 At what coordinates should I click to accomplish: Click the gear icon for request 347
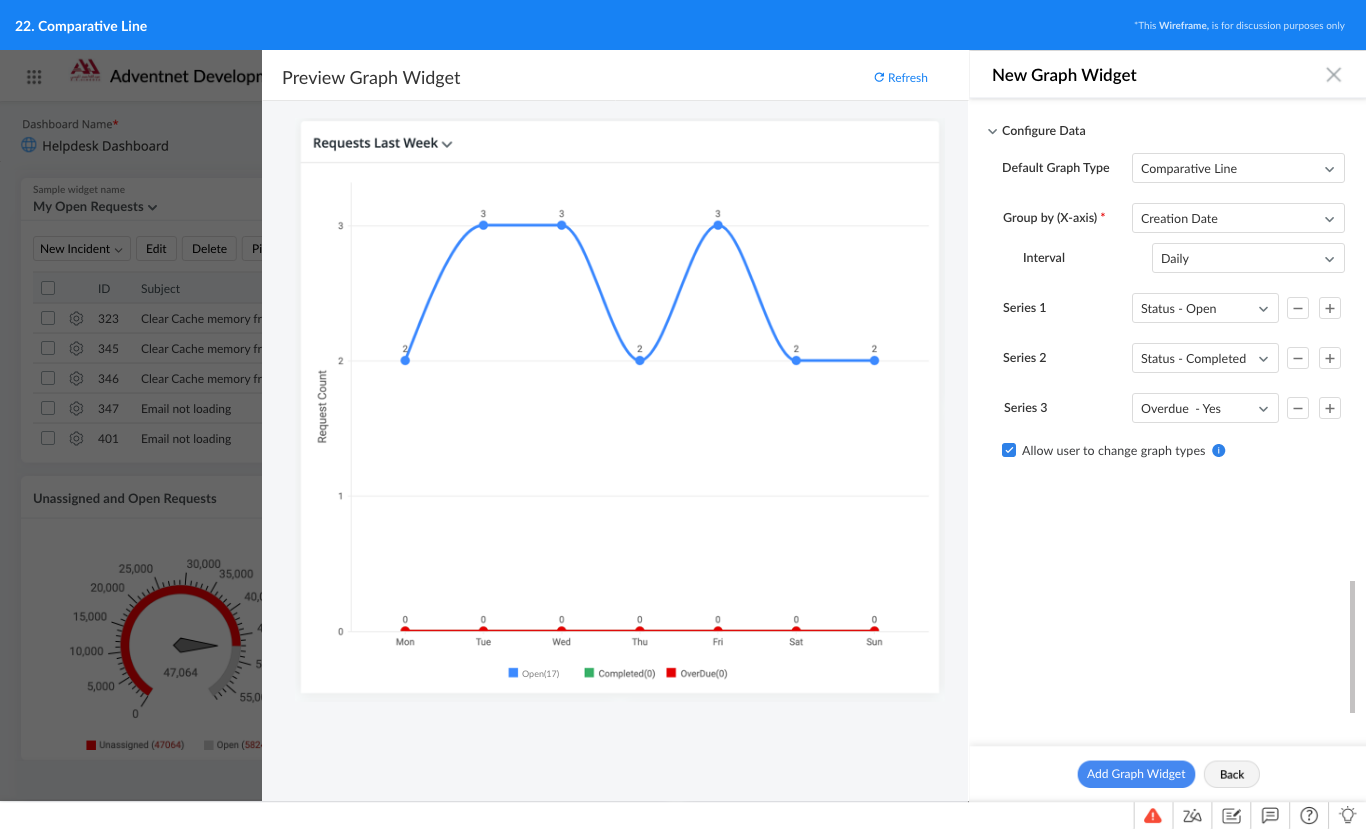pos(76,409)
